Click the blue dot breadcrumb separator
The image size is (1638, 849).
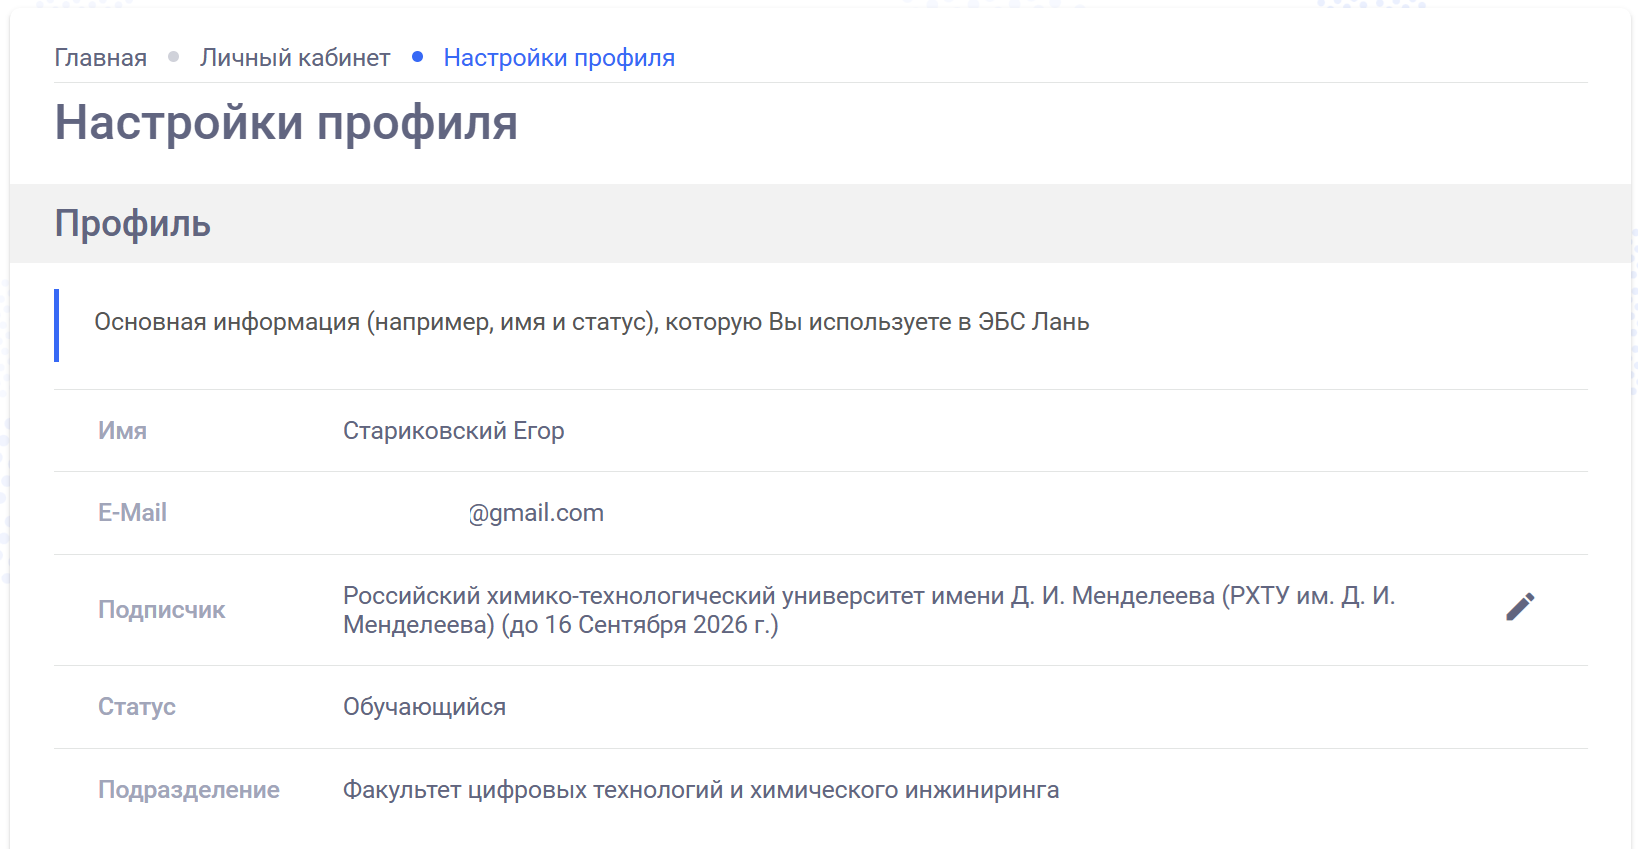click(417, 57)
